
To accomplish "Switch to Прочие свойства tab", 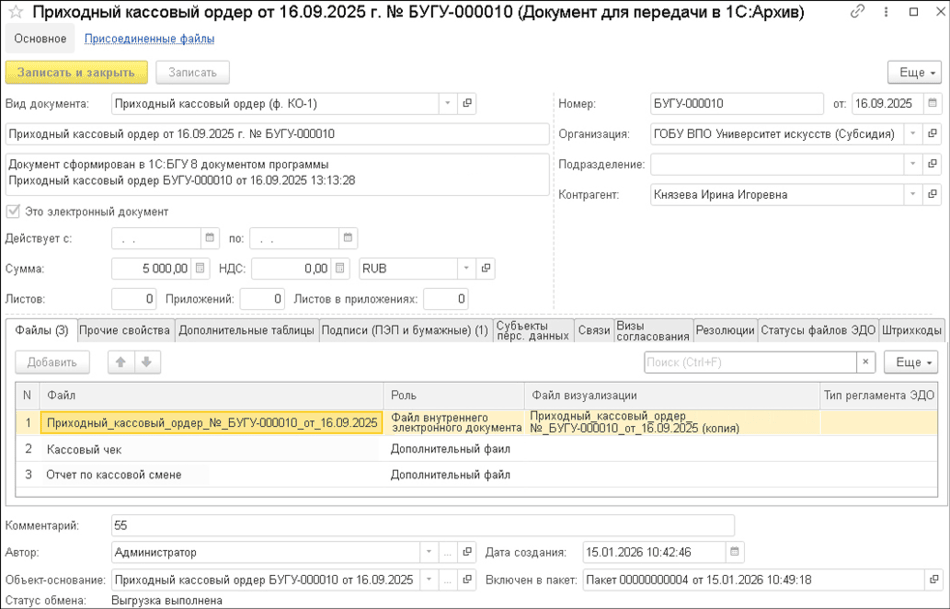I will coord(125,330).
